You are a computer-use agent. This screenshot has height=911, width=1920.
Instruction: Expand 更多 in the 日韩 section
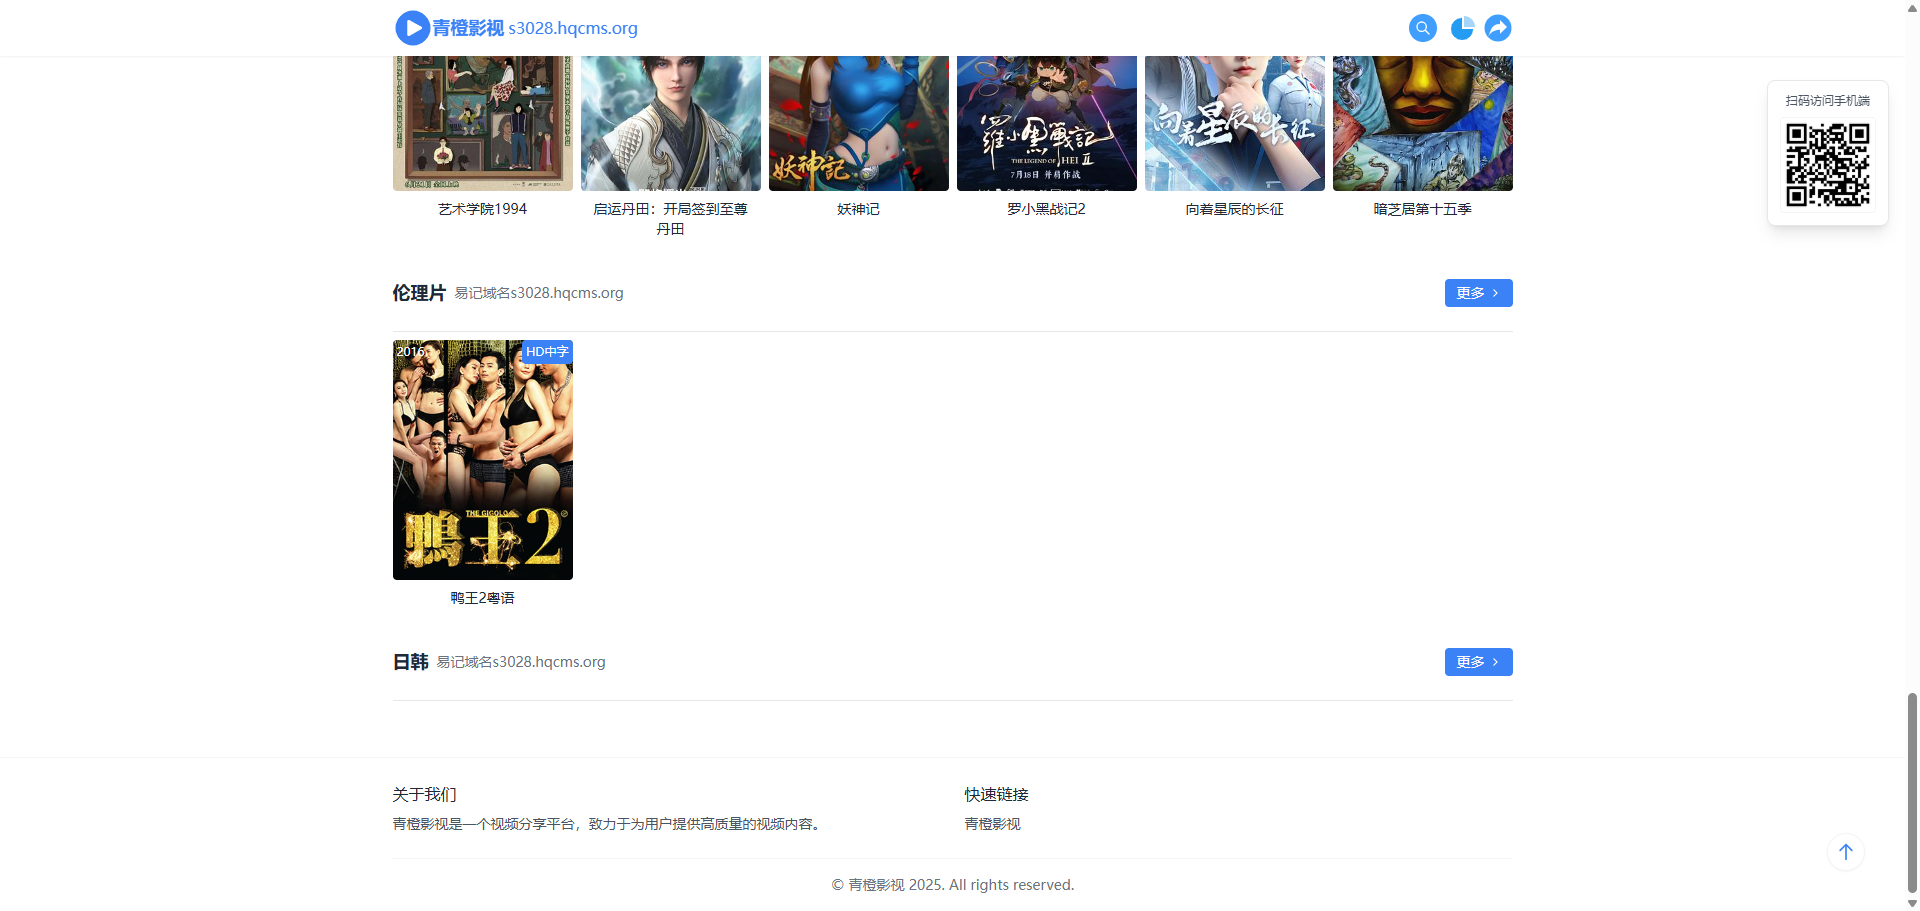[1477, 662]
